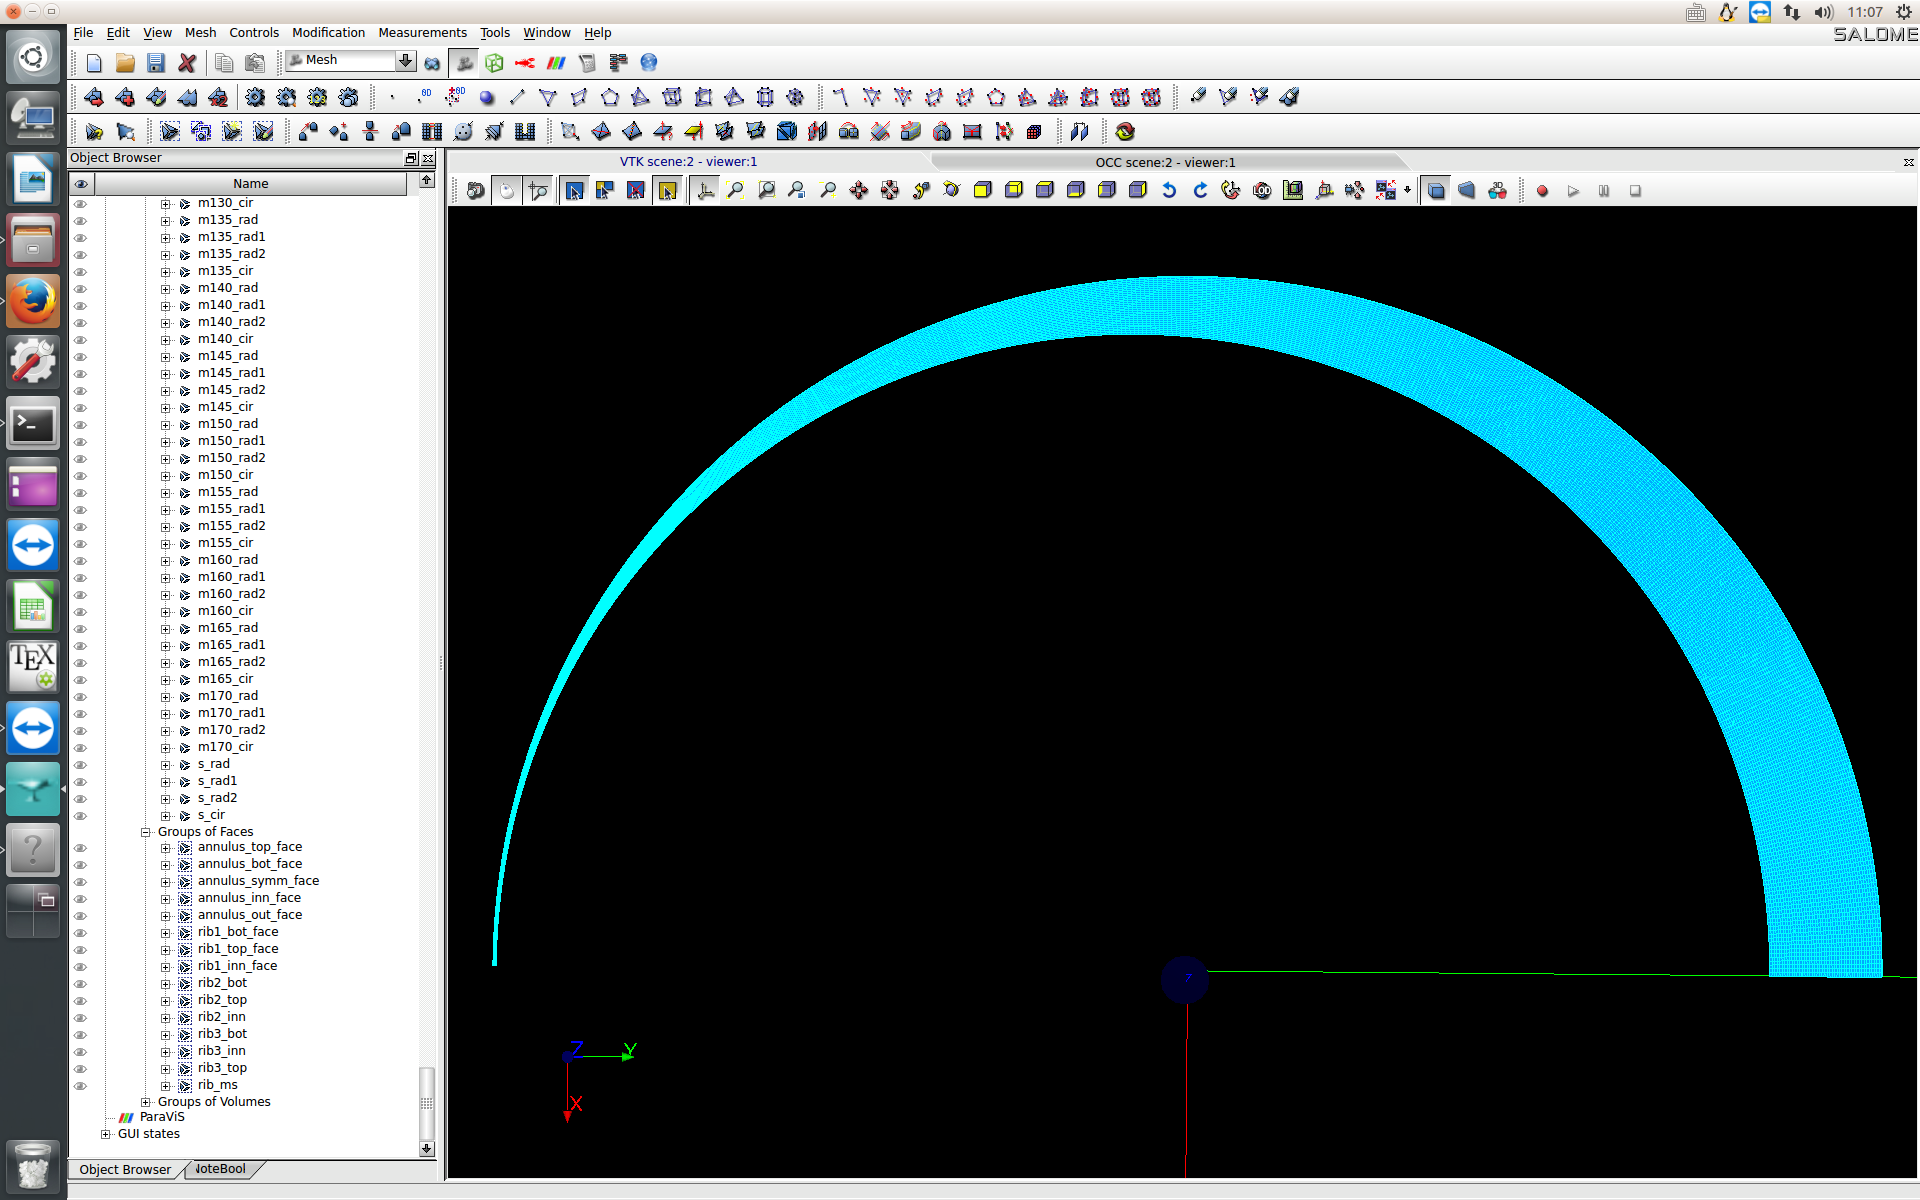
Task: Click the red record button
Action: (x=1542, y=191)
